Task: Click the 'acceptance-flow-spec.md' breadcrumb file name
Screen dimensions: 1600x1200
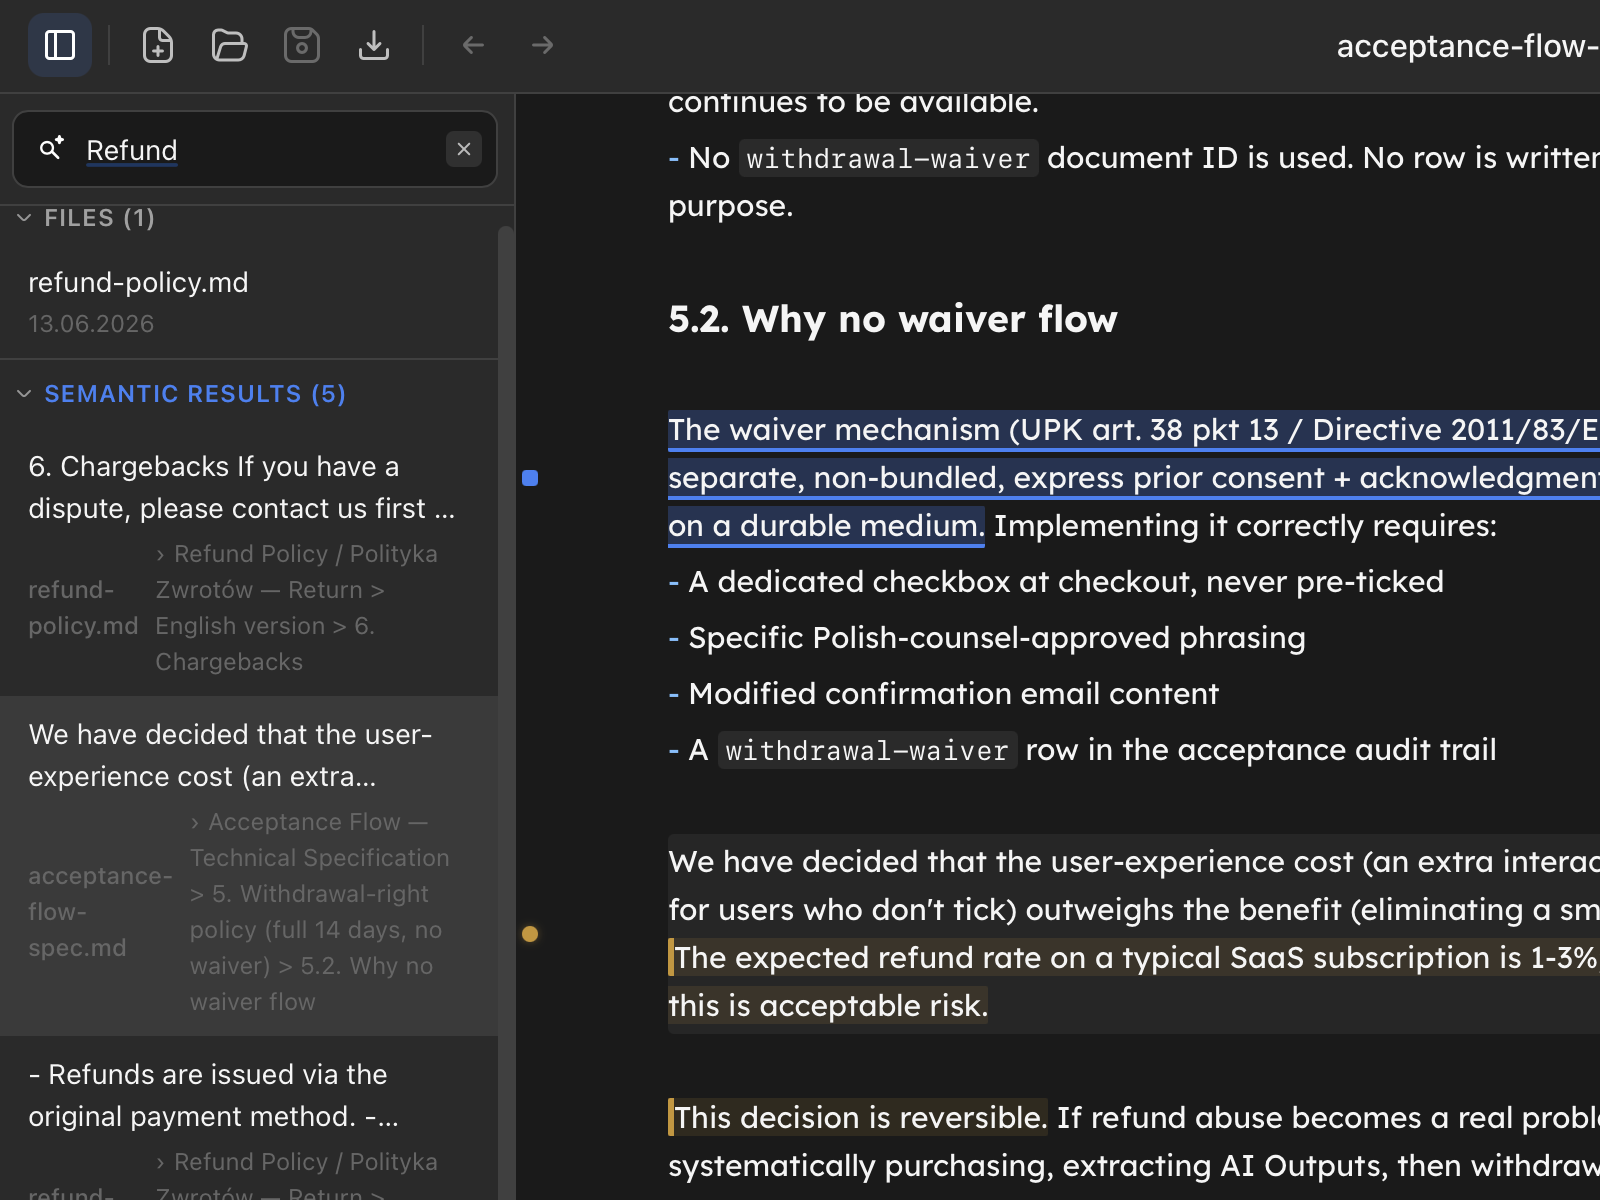Action: pyautogui.click(x=100, y=912)
